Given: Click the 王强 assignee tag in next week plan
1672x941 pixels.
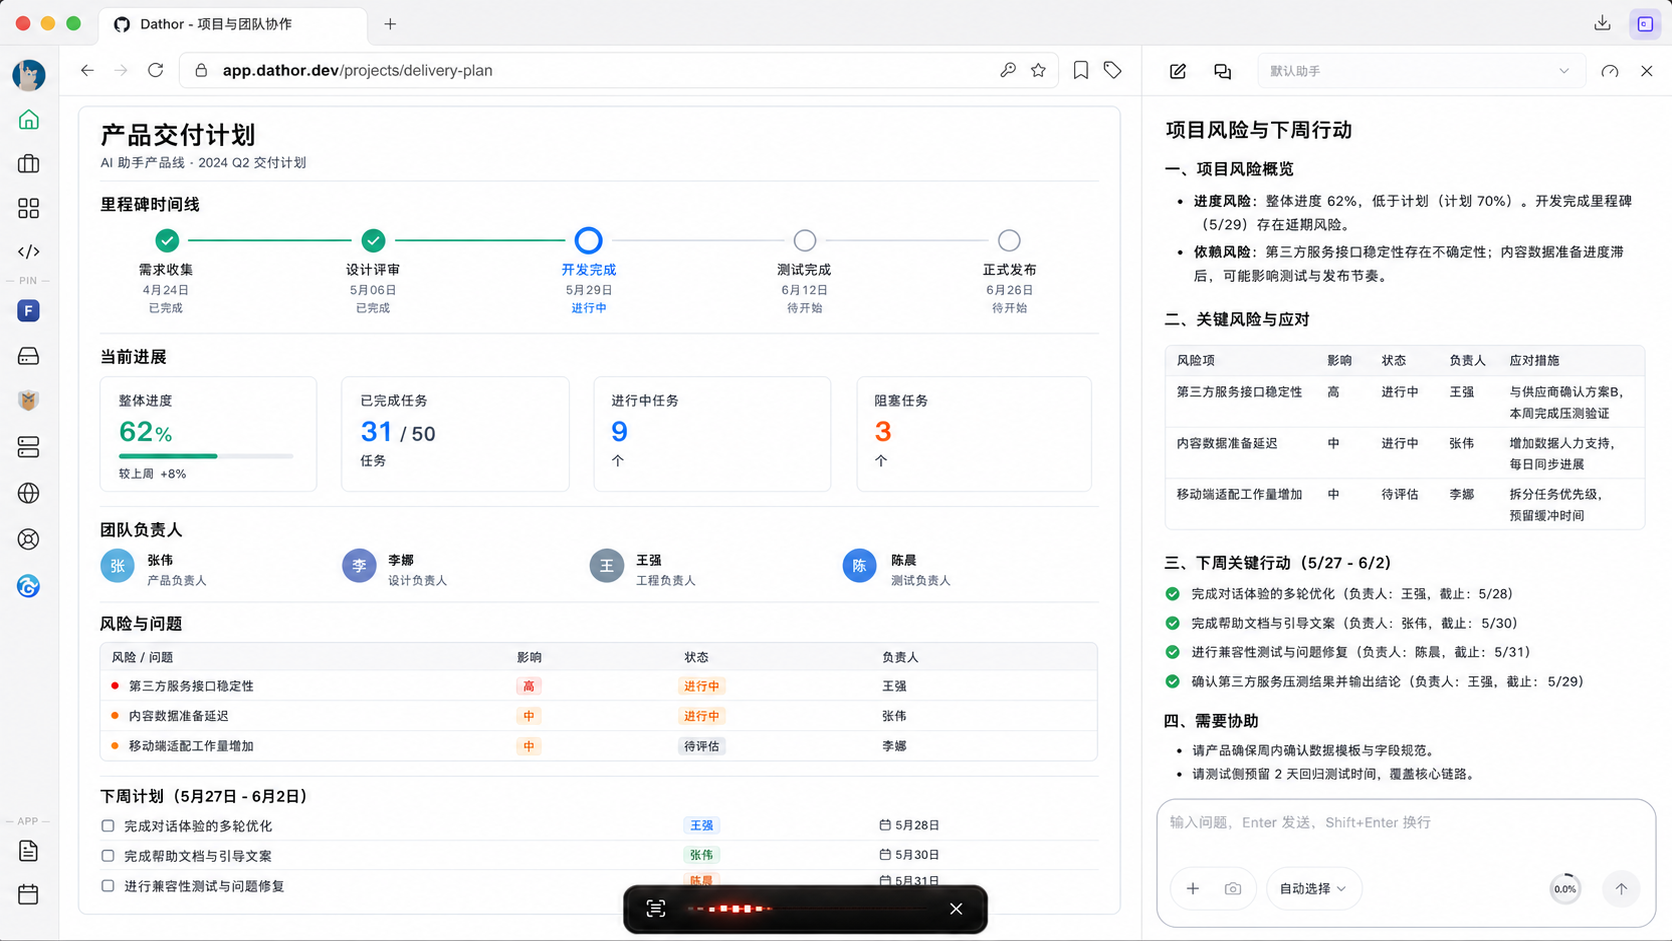Looking at the screenshot, I should pos(701,826).
